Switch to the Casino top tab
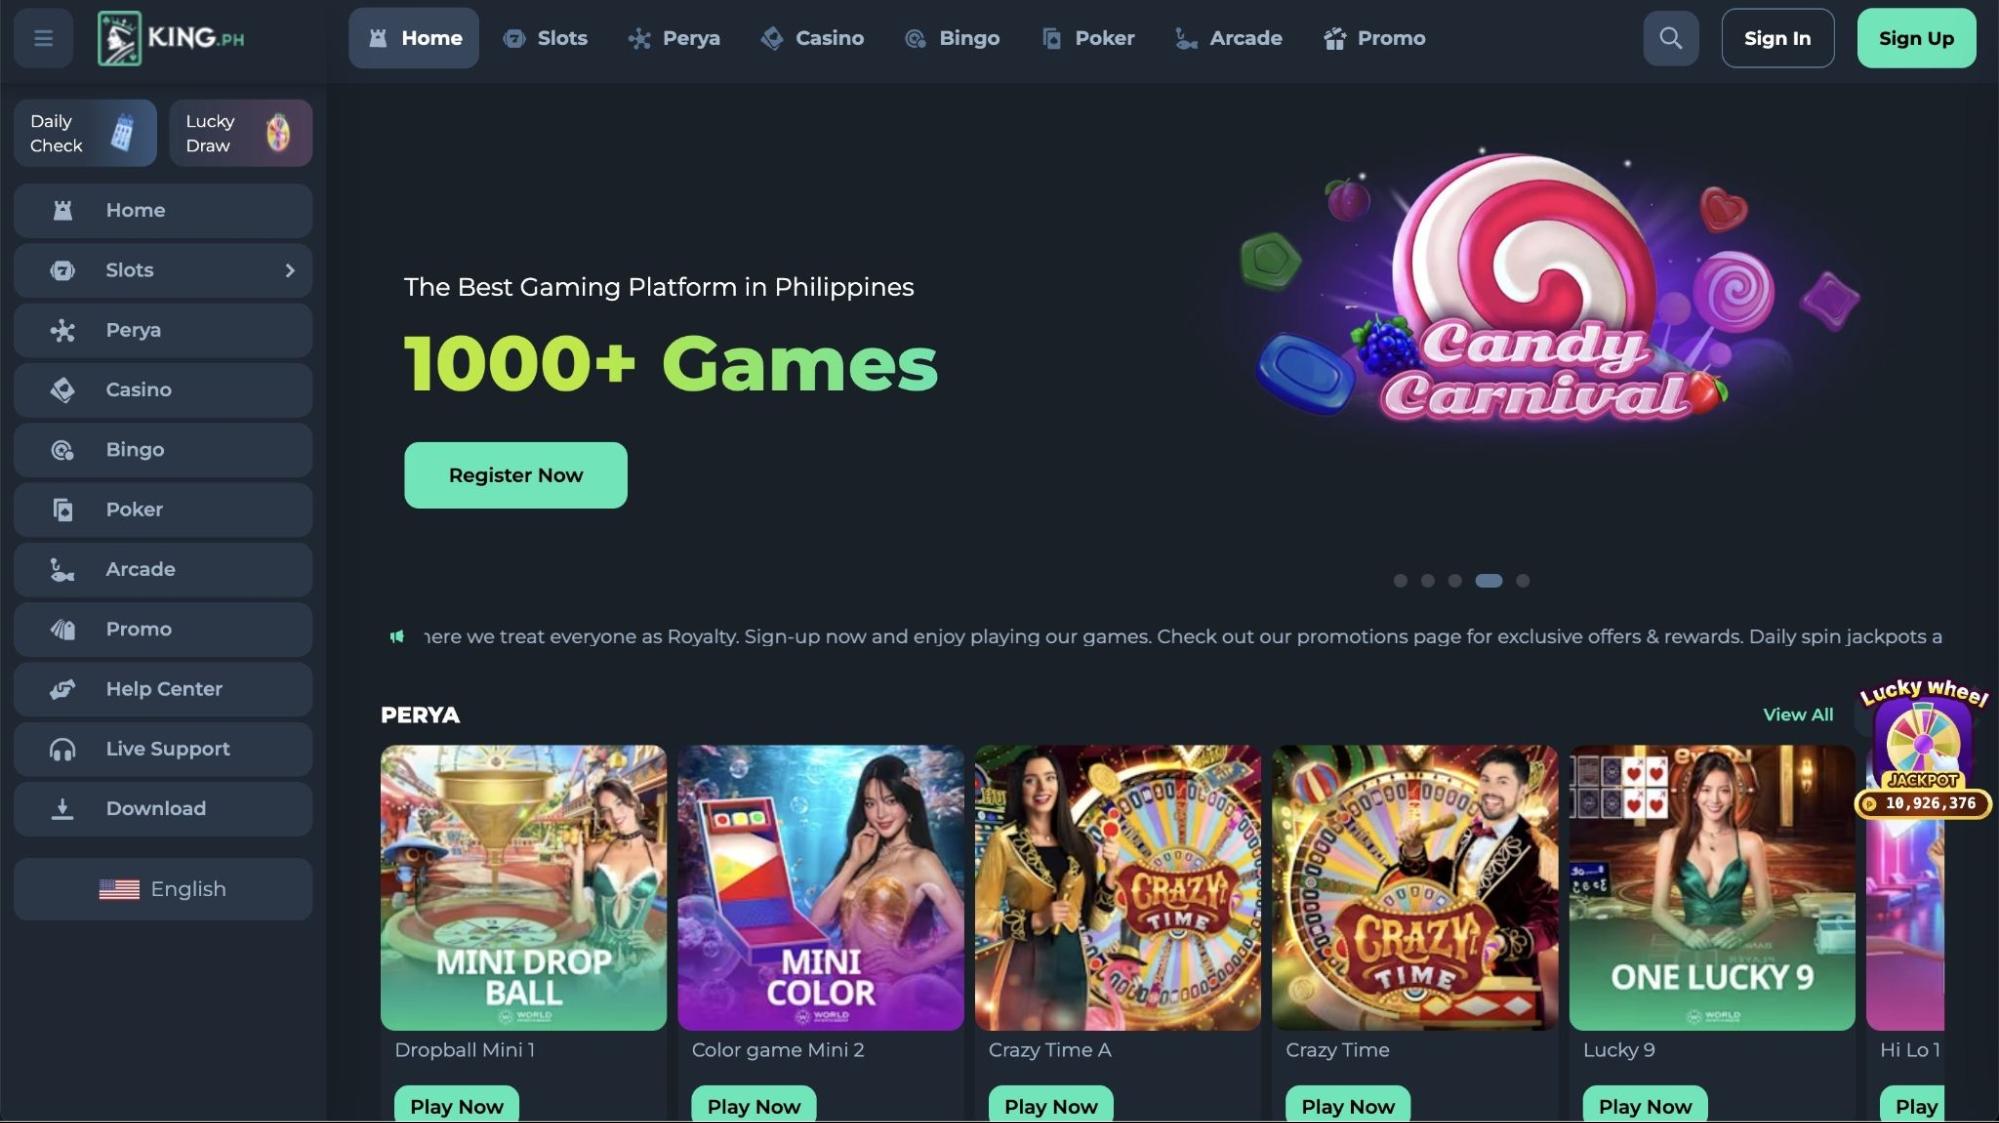This screenshot has height=1123, width=1999. (812, 38)
